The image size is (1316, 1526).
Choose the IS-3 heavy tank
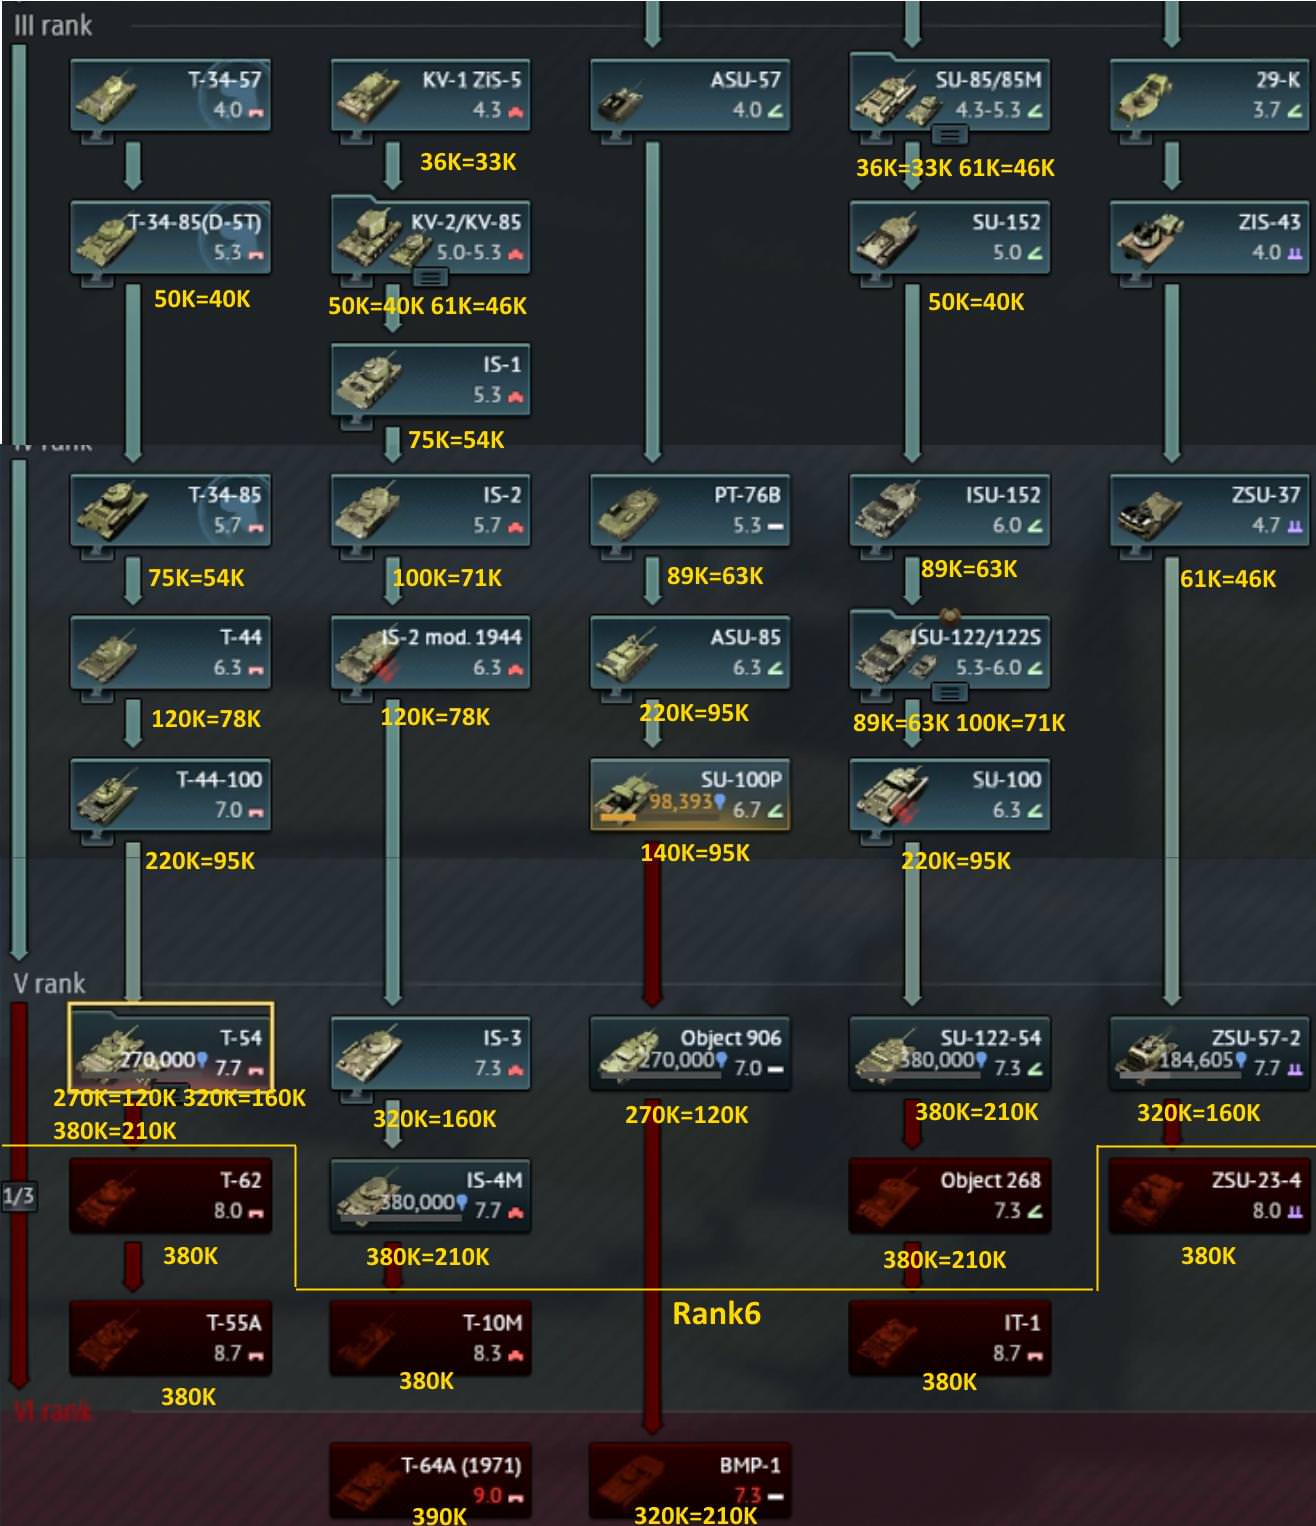coord(430,1052)
